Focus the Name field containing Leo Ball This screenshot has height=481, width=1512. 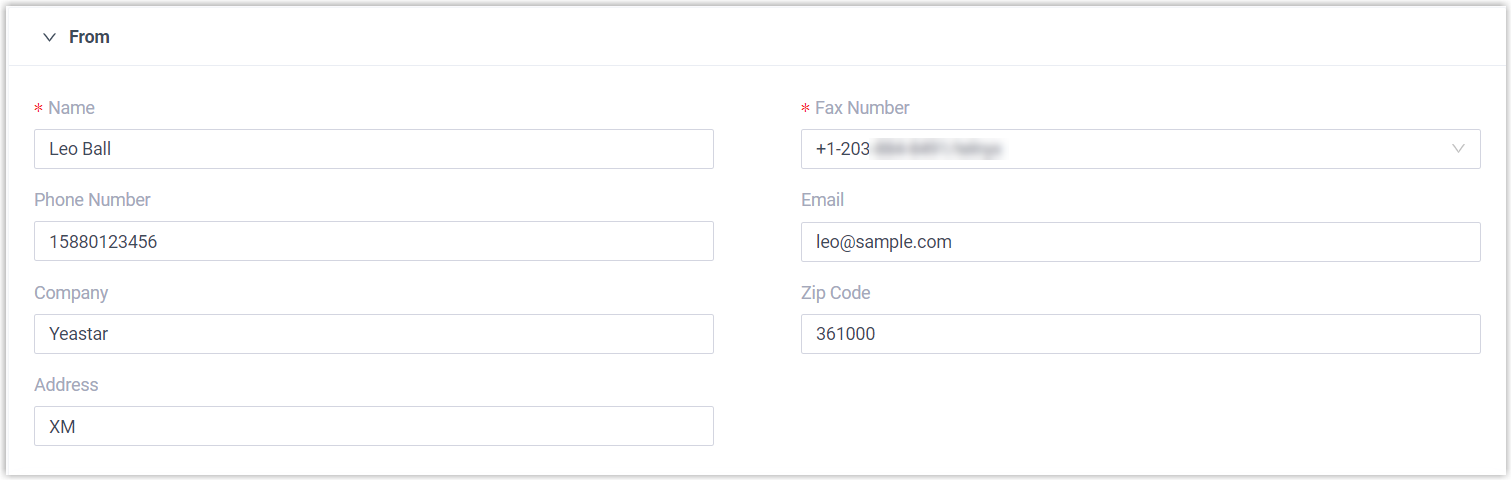(x=373, y=149)
